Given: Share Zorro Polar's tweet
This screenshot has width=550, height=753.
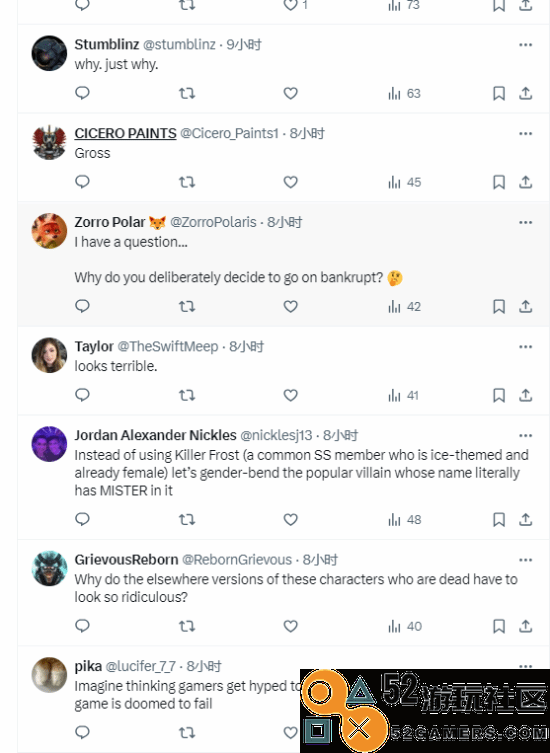Looking at the screenshot, I should coord(526,306).
